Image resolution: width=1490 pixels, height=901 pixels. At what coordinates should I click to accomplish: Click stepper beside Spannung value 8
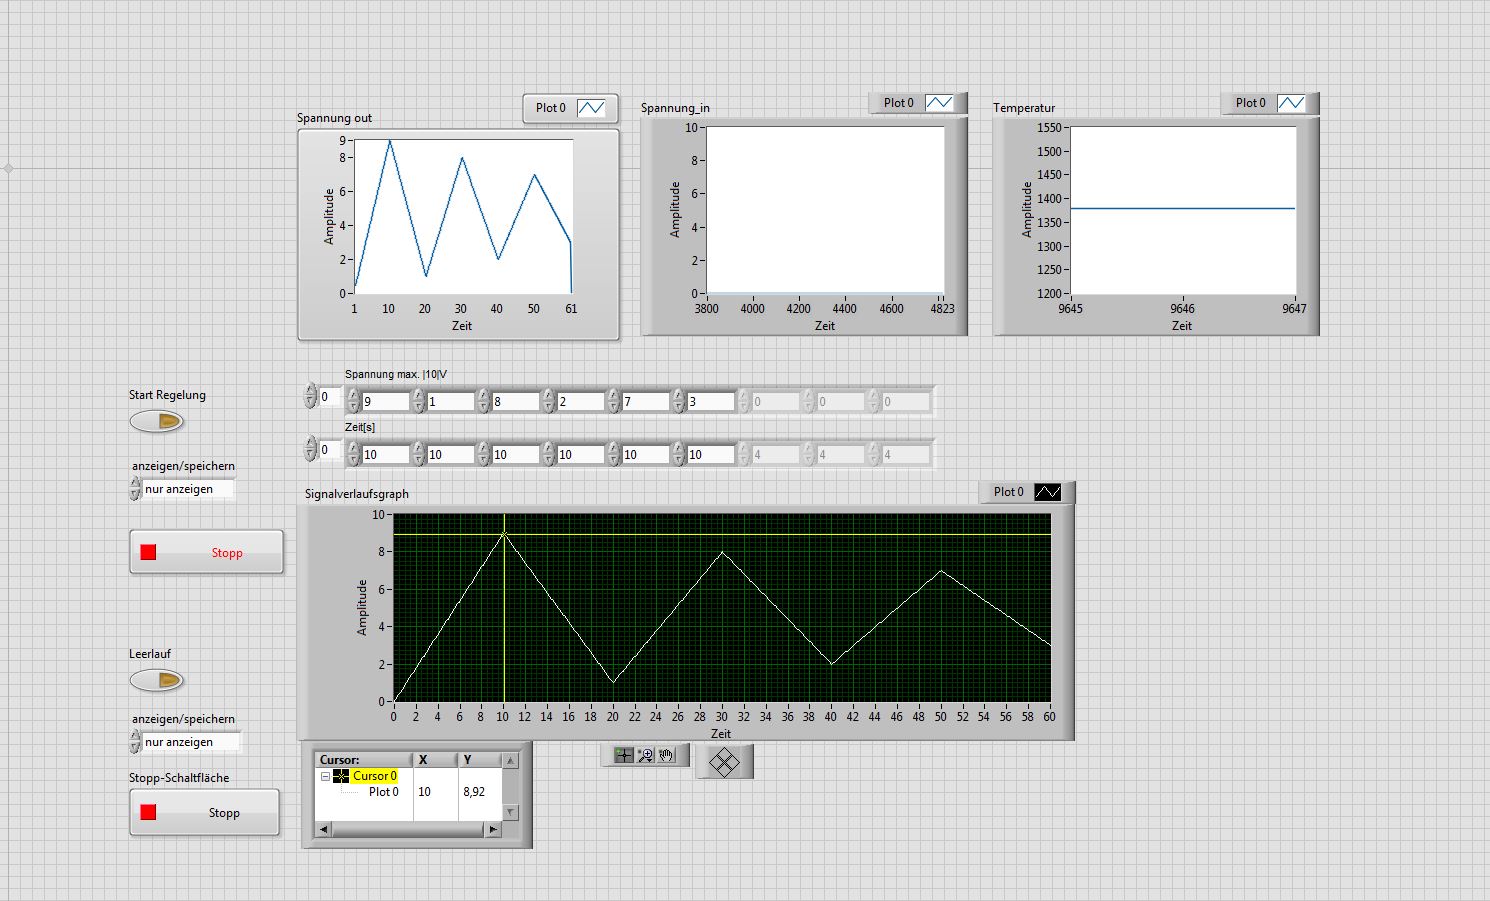[483, 402]
